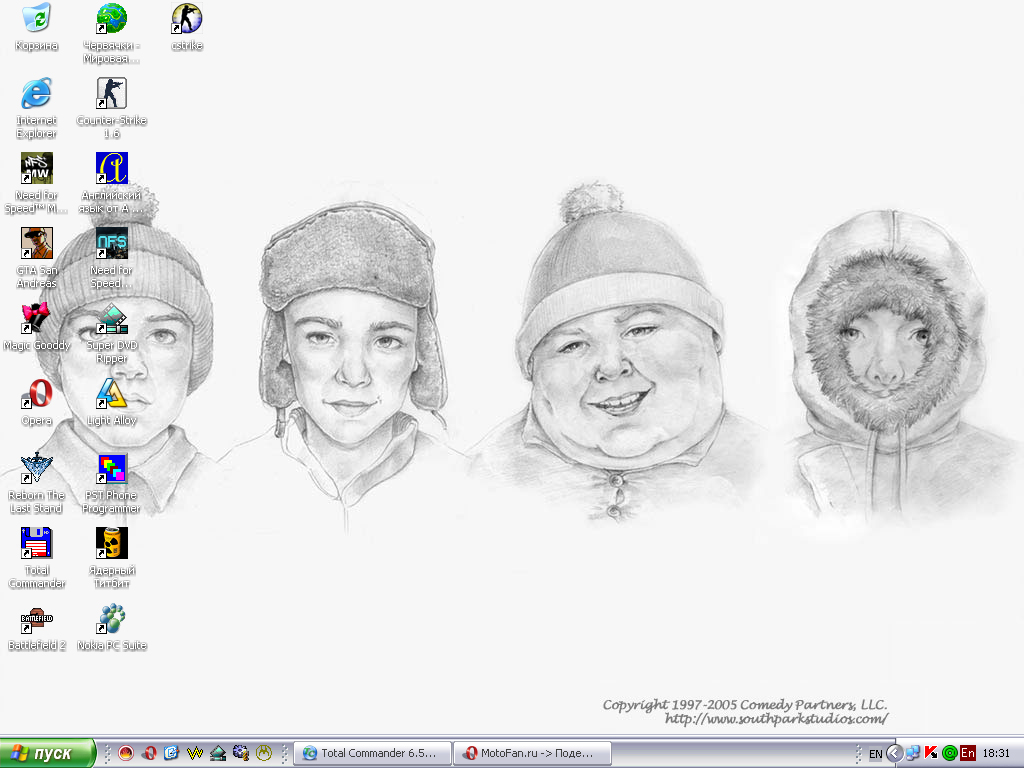This screenshot has width=1024, height=768.
Task: Switch to MotoFan.ru Opera taskbar button
Action: coord(532,753)
